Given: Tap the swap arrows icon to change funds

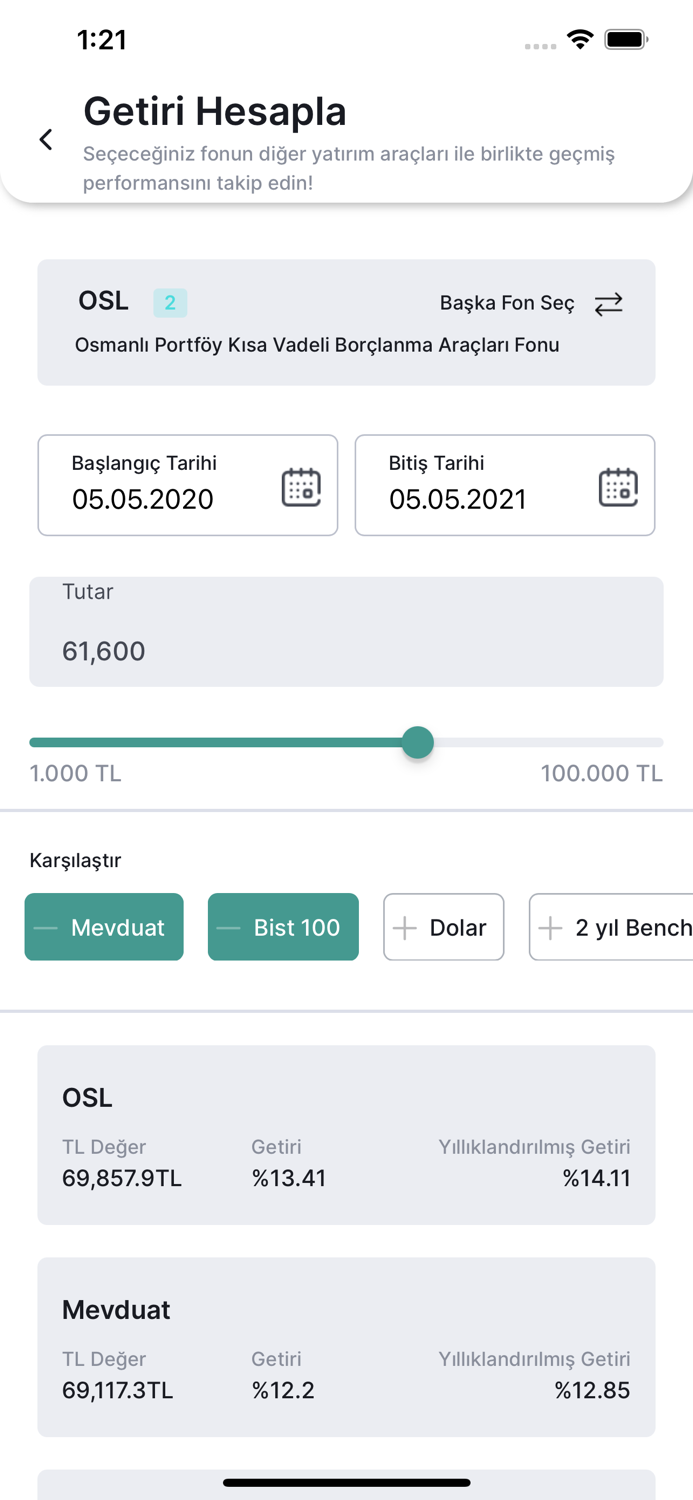Looking at the screenshot, I should pos(609,303).
